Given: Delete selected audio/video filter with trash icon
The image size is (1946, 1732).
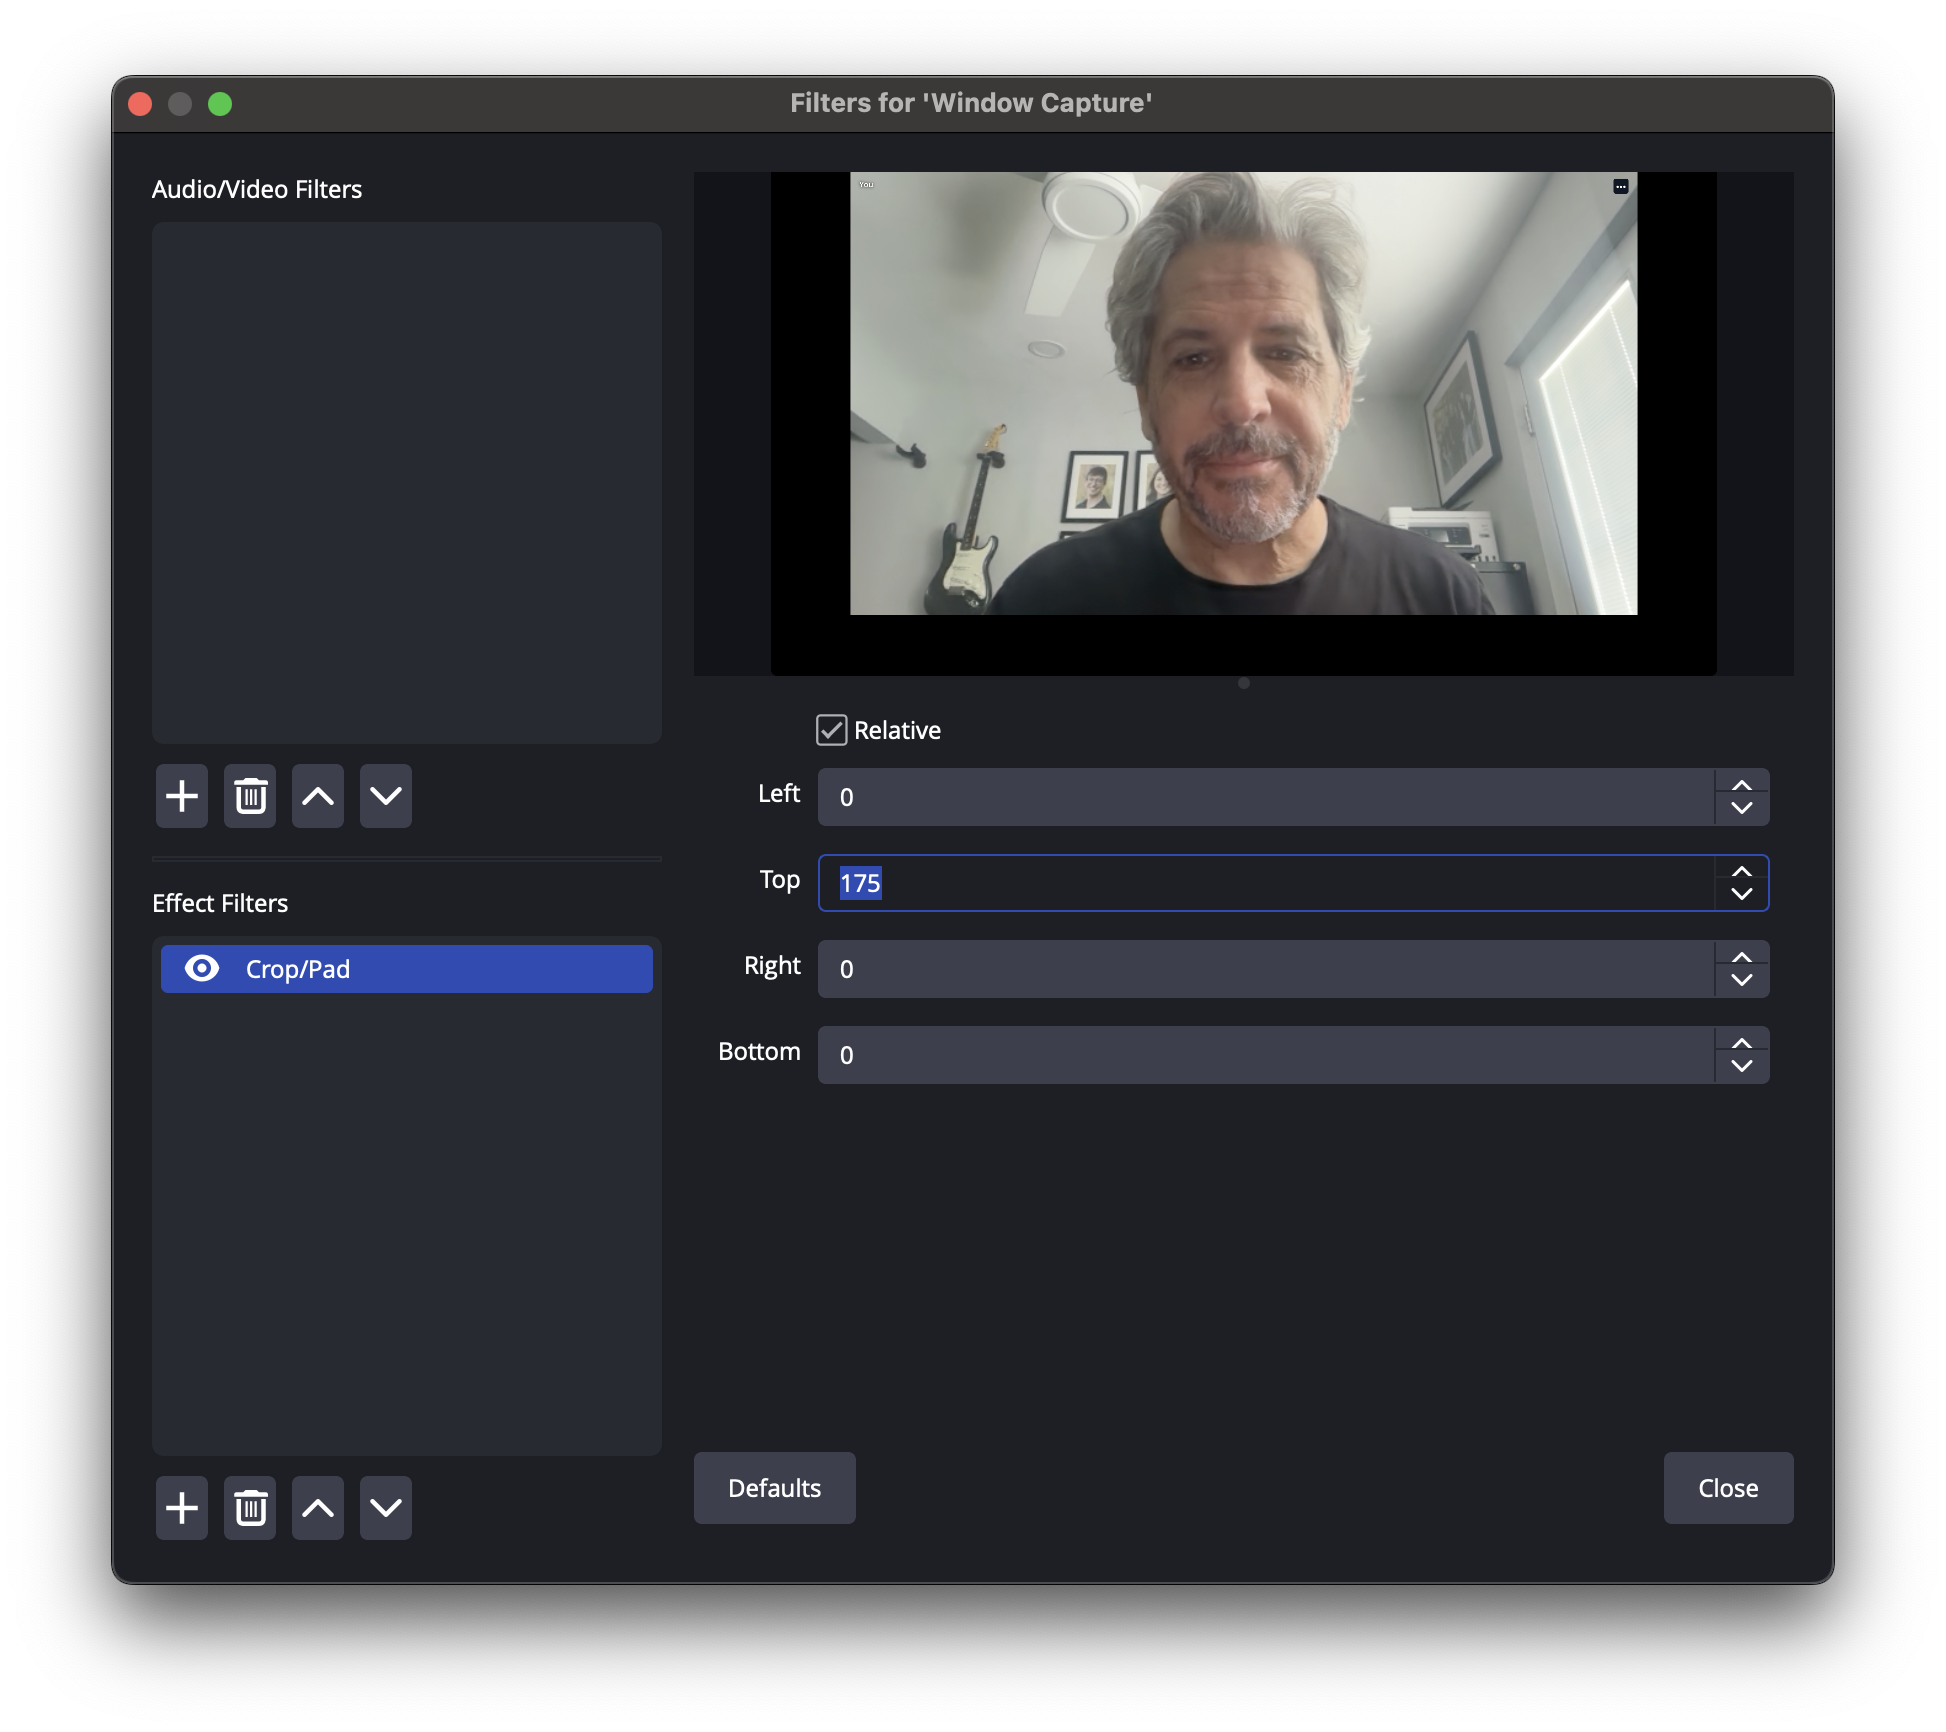Looking at the screenshot, I should point(250,797).
